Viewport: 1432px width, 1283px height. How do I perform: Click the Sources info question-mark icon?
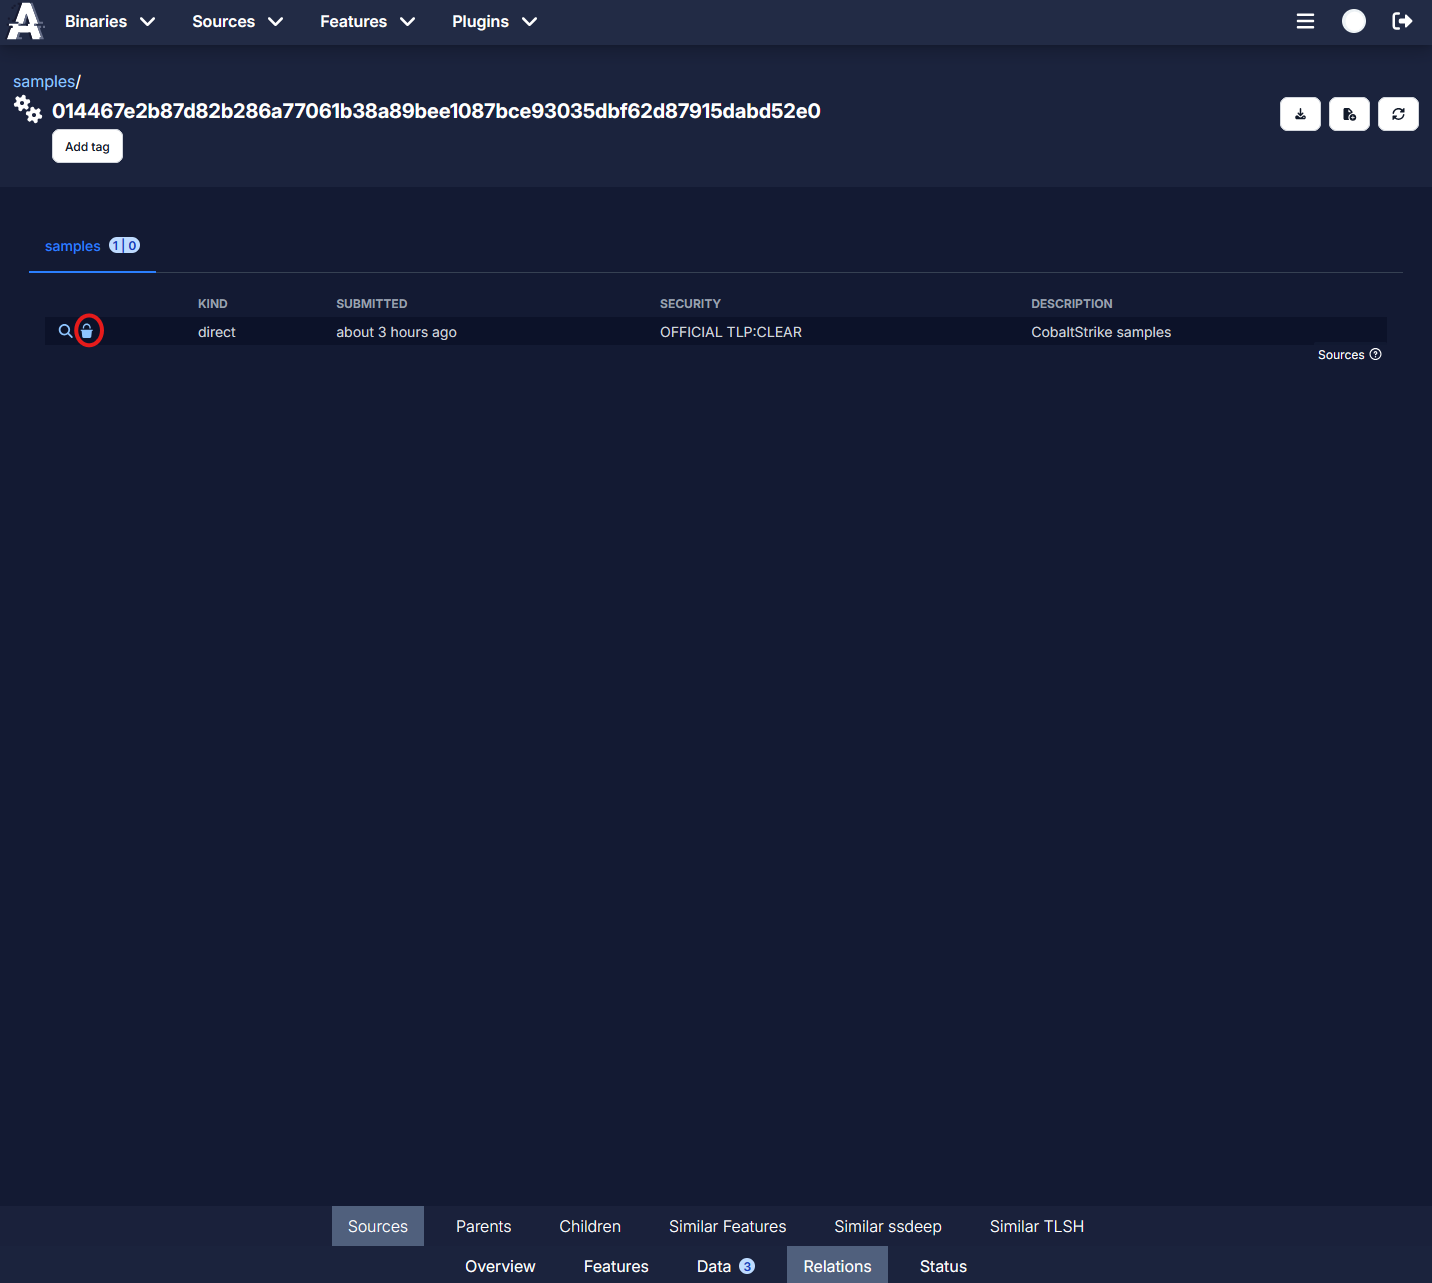pos(1376,354)
